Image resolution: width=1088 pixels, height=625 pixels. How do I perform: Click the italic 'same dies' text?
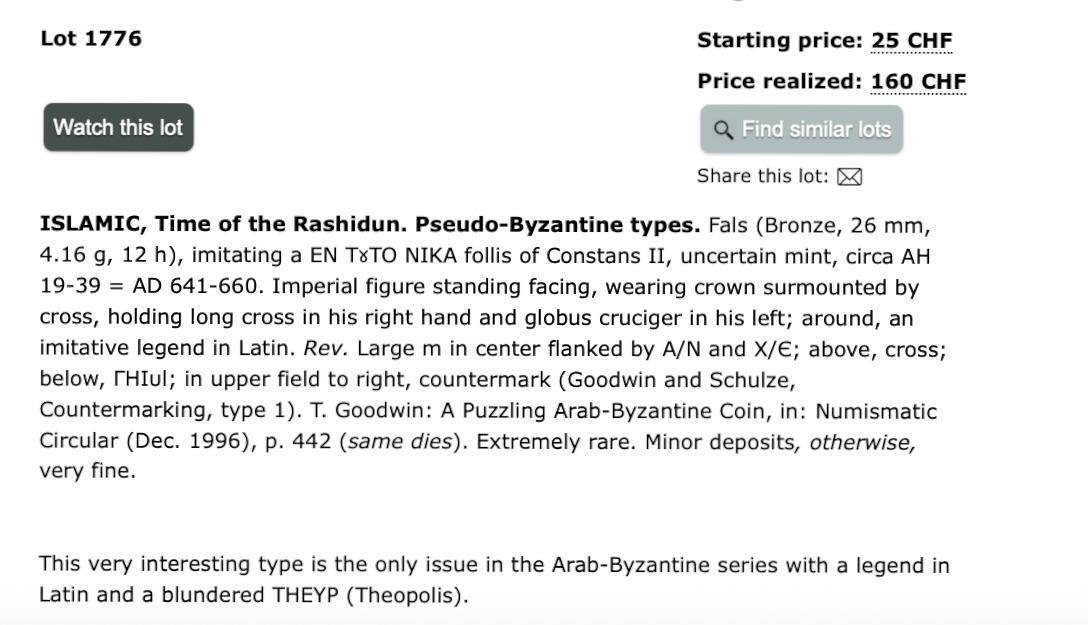coord(400,441)
